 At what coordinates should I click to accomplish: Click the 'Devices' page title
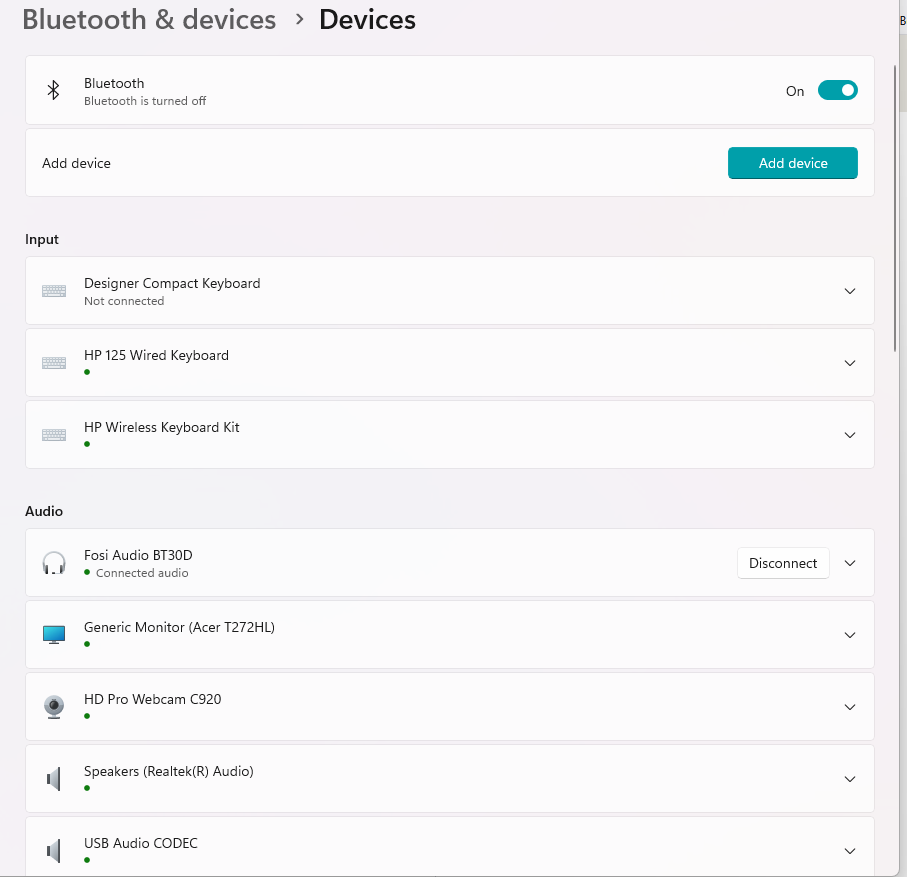pyautogui.click(x=367, y=20)
